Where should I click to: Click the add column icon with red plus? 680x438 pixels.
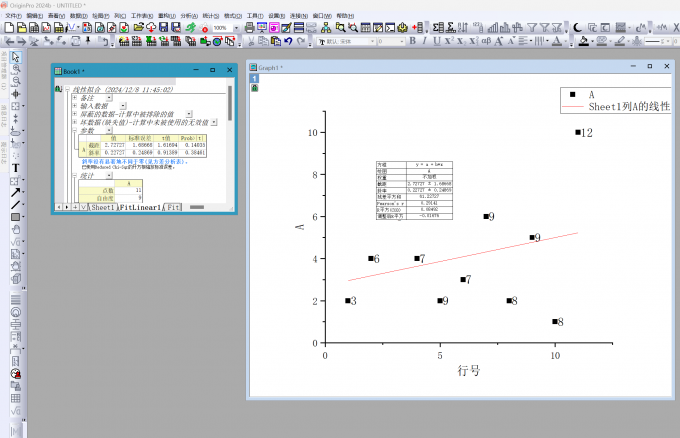click(x=418, y=28)
